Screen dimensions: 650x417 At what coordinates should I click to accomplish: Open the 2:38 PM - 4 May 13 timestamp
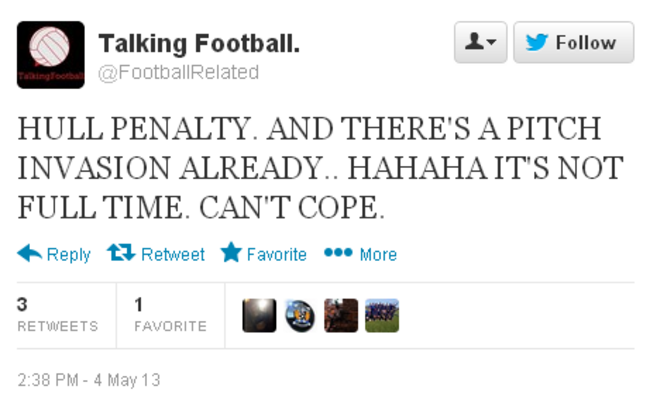[x=89, y=380]
